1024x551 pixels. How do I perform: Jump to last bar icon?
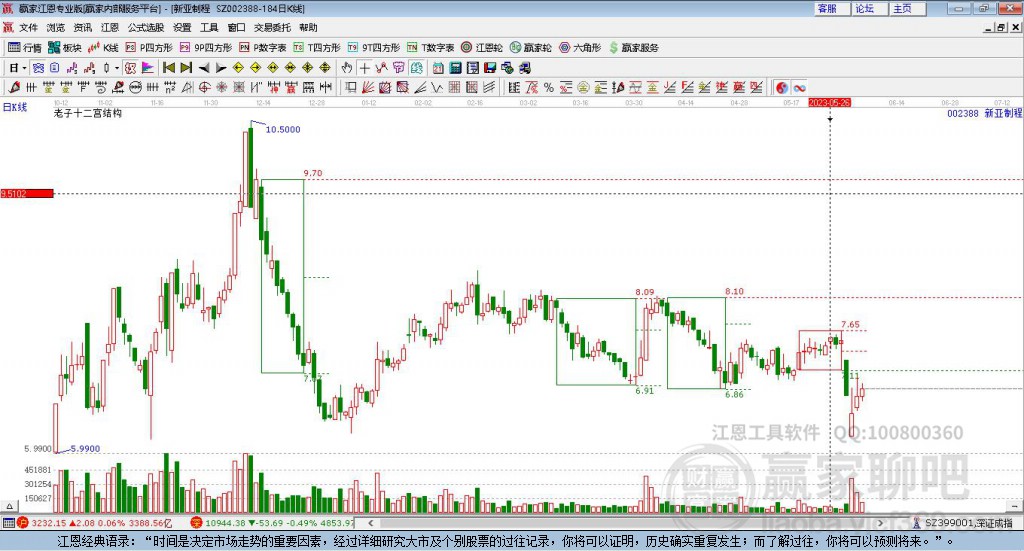[186, 68]
